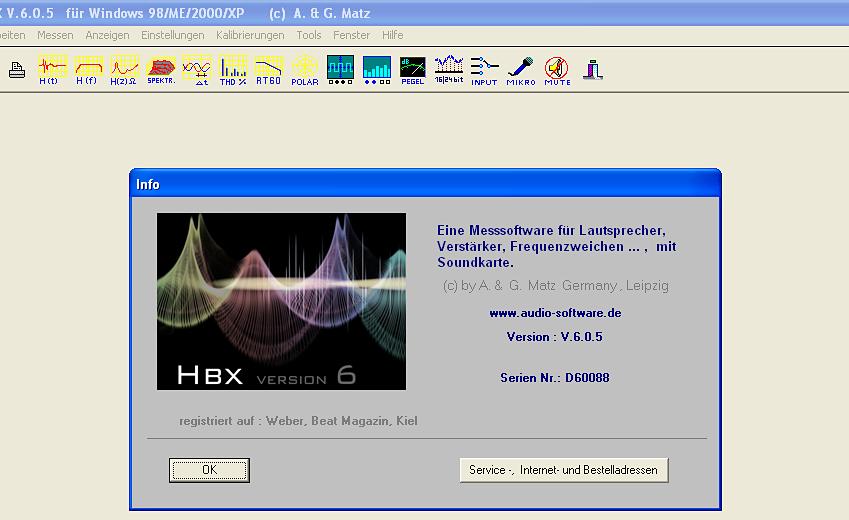This screenshot has height=520, width=849.
Task: Open the H(f) frequency response tool
Action: [x=88, y=70]
